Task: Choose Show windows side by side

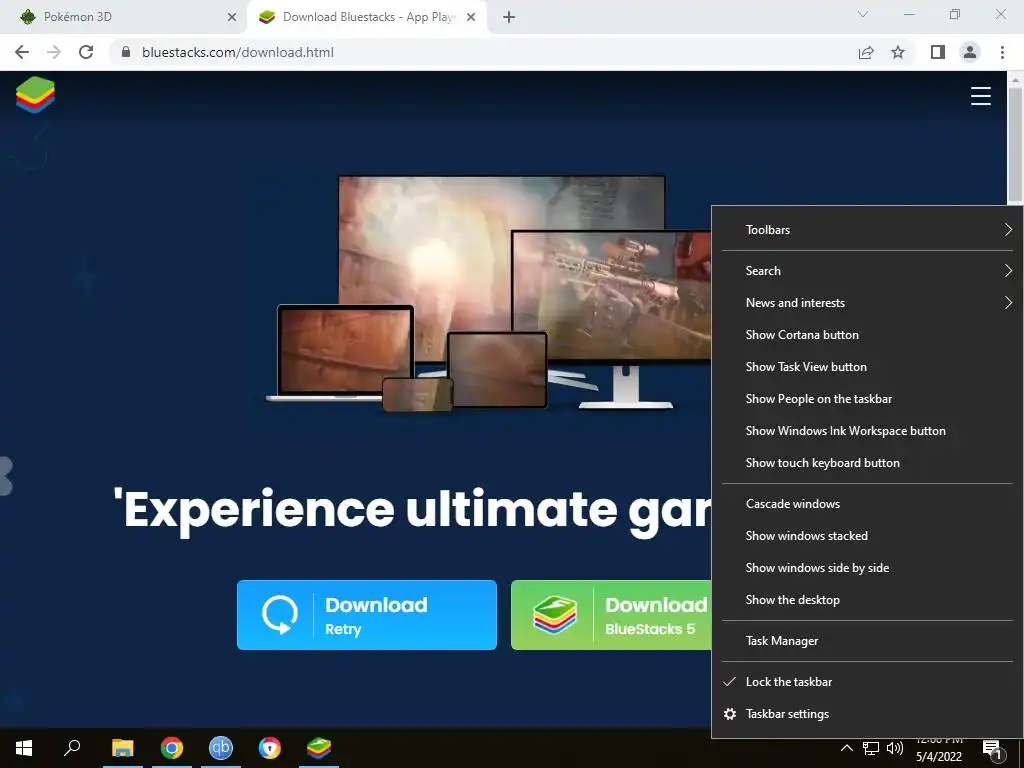Action: click(x=867, y=568)
